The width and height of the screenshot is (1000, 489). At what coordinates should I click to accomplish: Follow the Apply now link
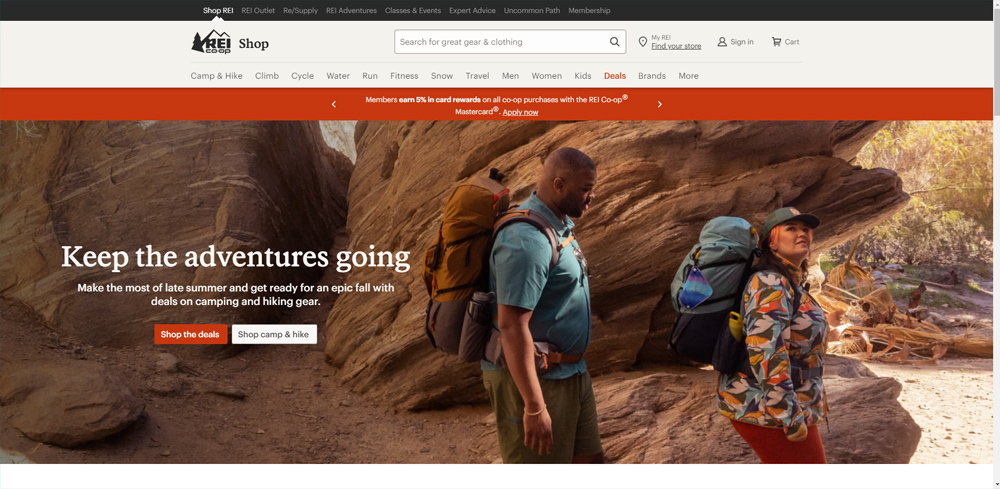pos(520,112)
